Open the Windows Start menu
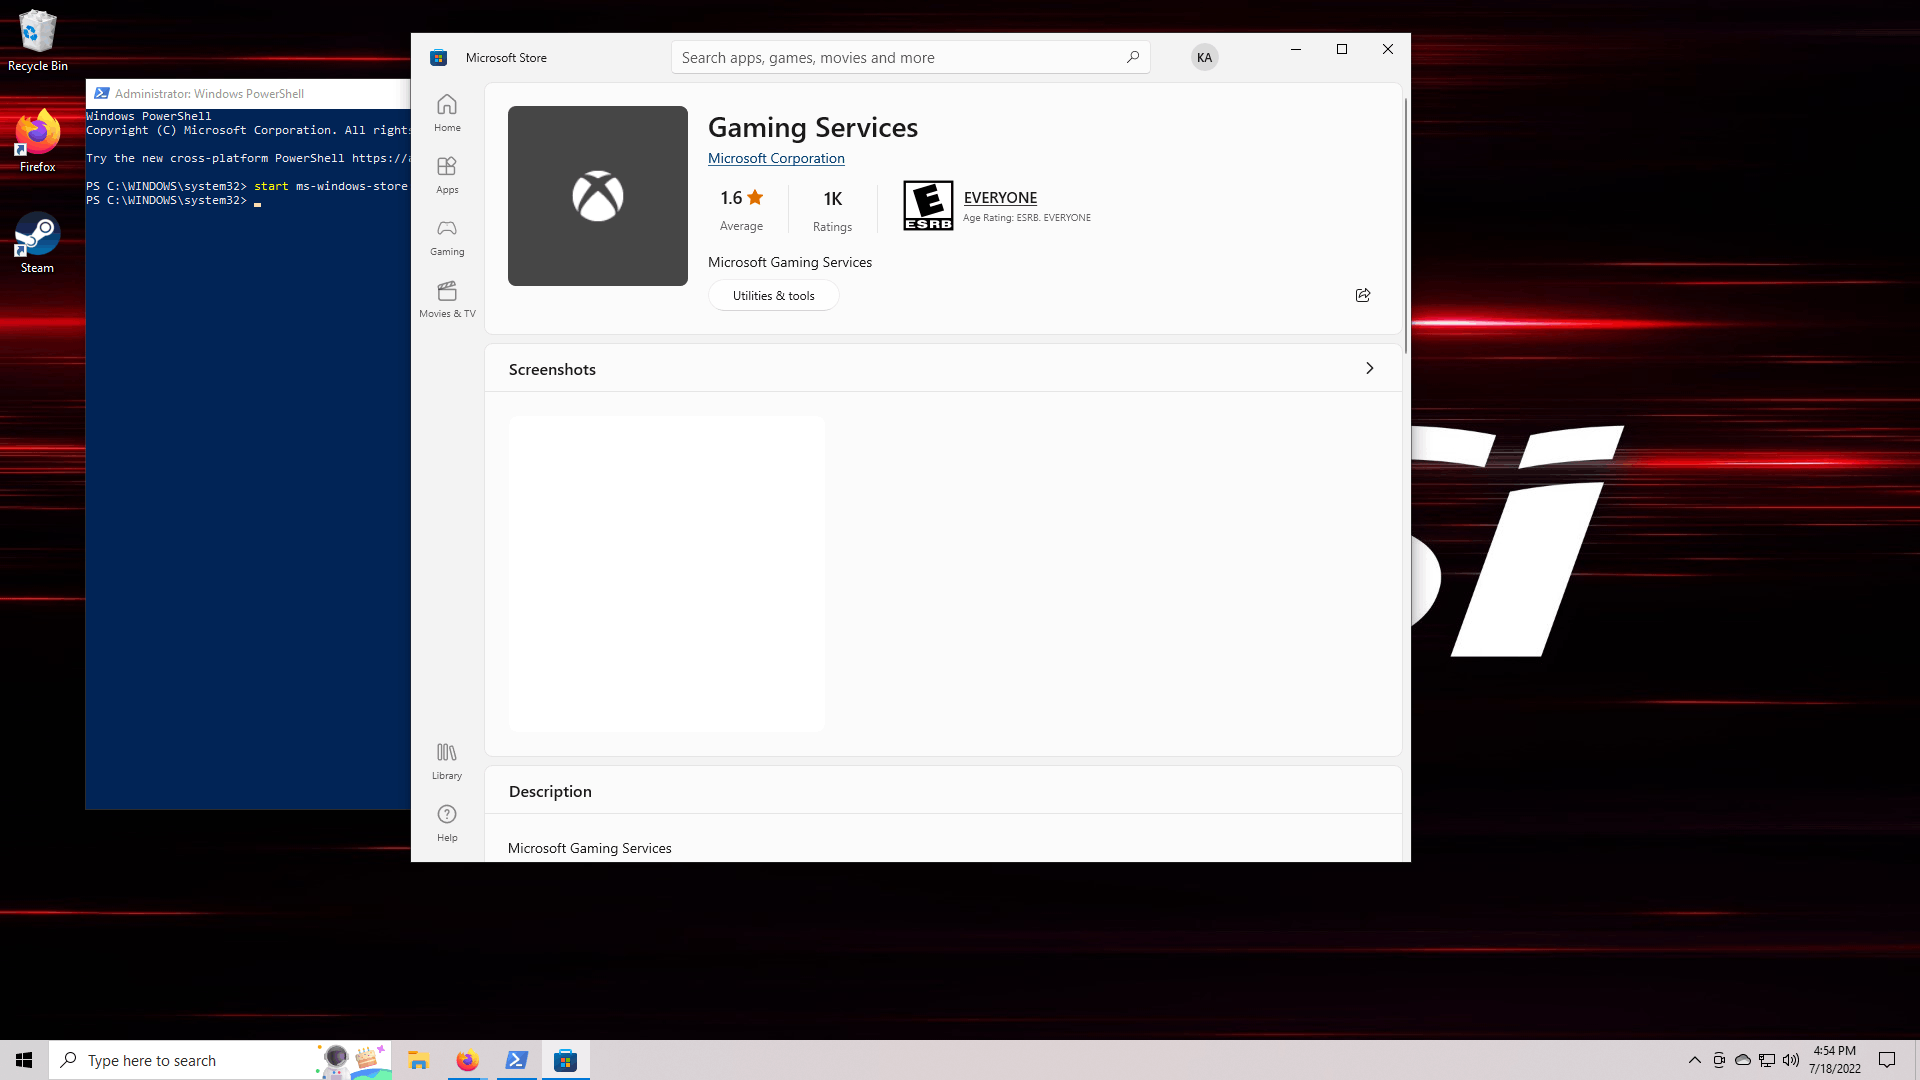The width and height of the screenshot is (1920, 1080). (x=24, y=1060)
